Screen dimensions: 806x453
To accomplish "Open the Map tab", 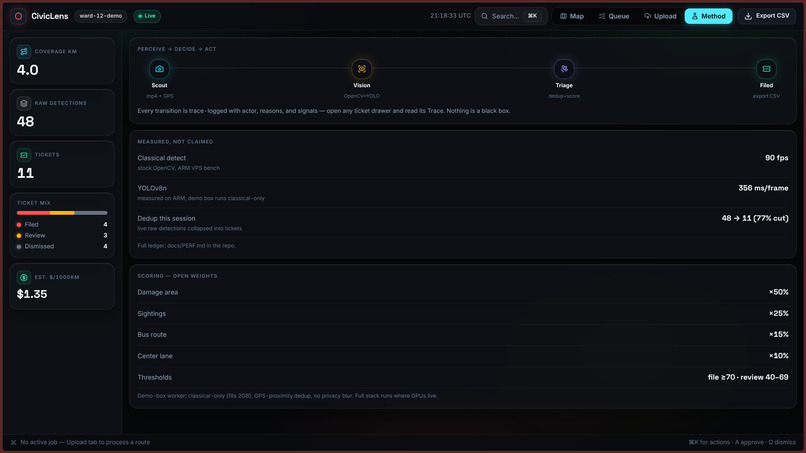I will pyautogui.click(x=572, y=16).
